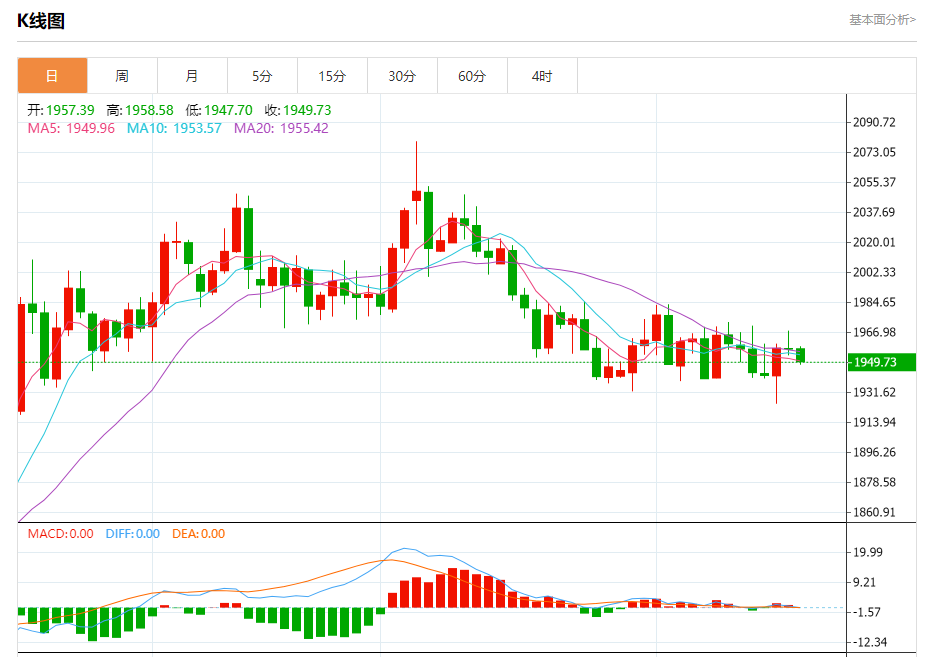This screenshot has height=657, width=928.
Task: Click the last green candlestick on the chart
Action: [801, 355]
